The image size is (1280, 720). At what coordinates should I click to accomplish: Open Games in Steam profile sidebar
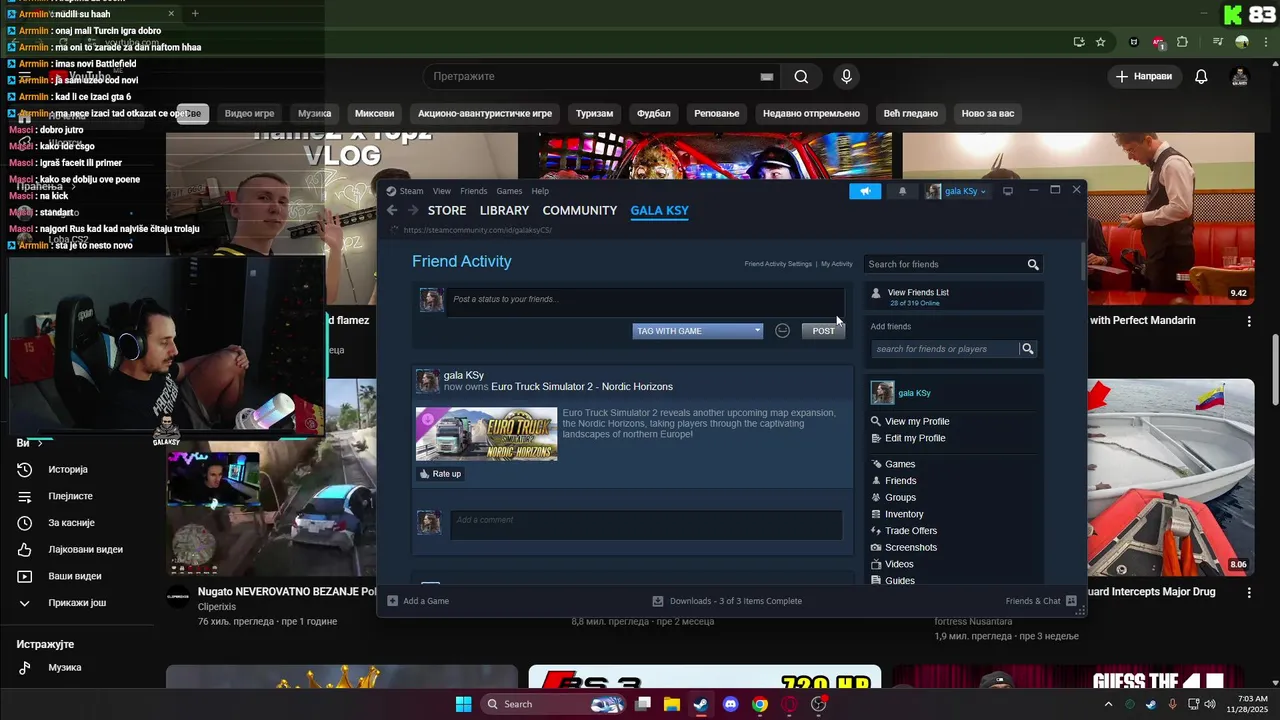click(x=900, y=464)
